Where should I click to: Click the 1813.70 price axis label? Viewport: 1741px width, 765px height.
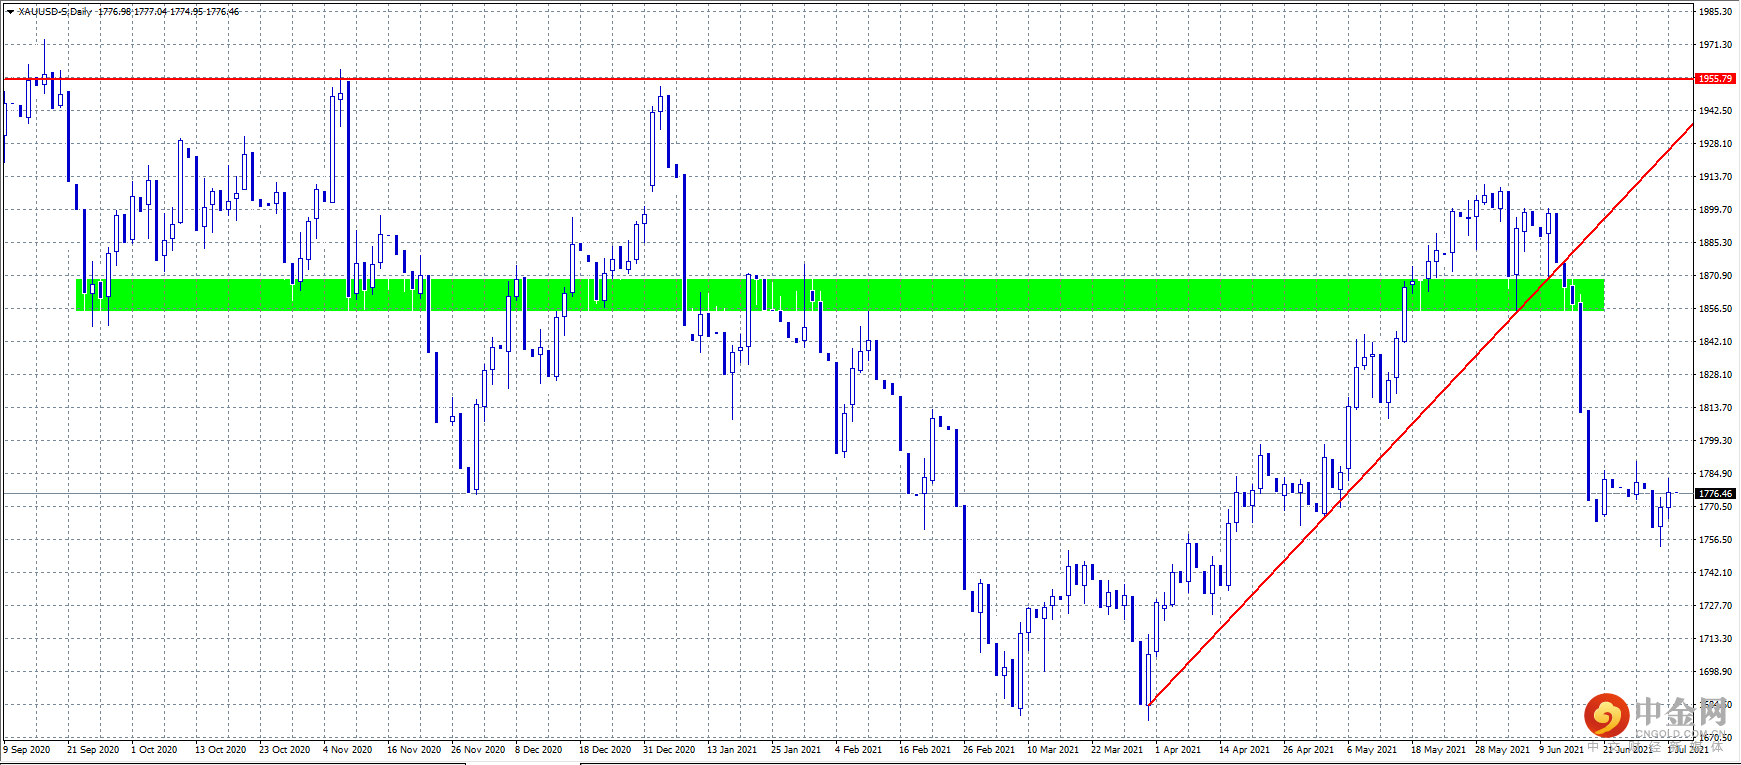coord(1715,408)
